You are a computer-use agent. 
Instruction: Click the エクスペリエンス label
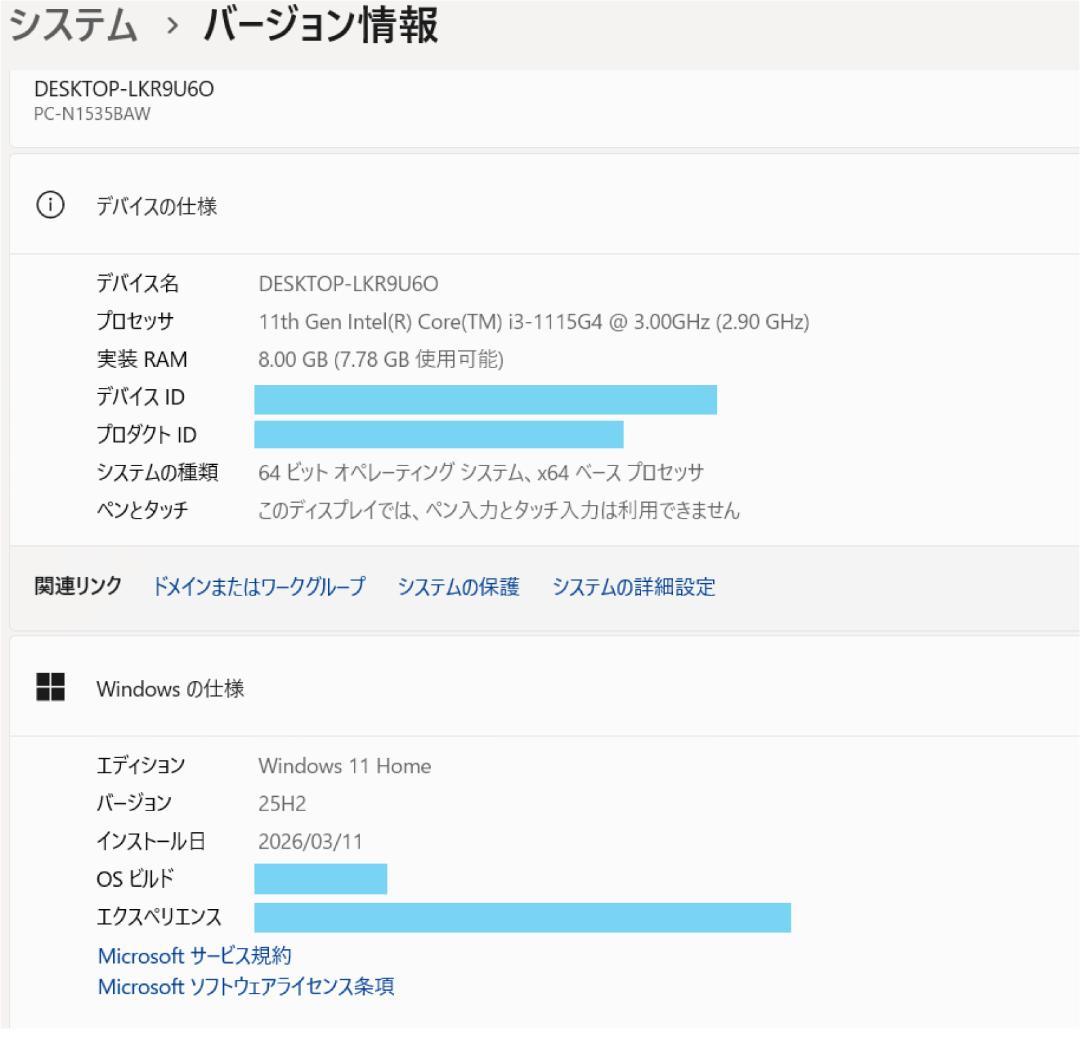pyautogui.click(x=159, y=917)
